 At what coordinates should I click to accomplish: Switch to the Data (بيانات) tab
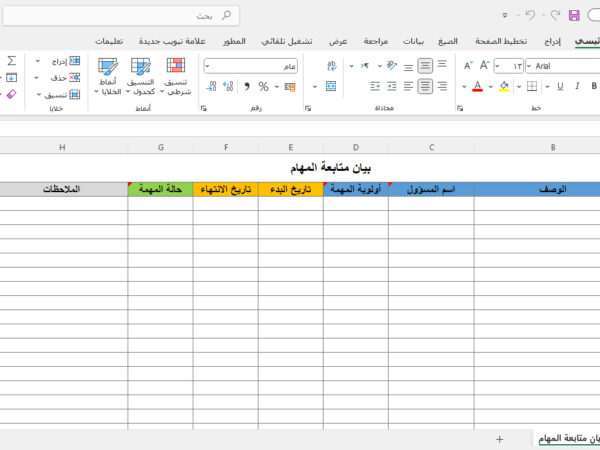[413, 41]
